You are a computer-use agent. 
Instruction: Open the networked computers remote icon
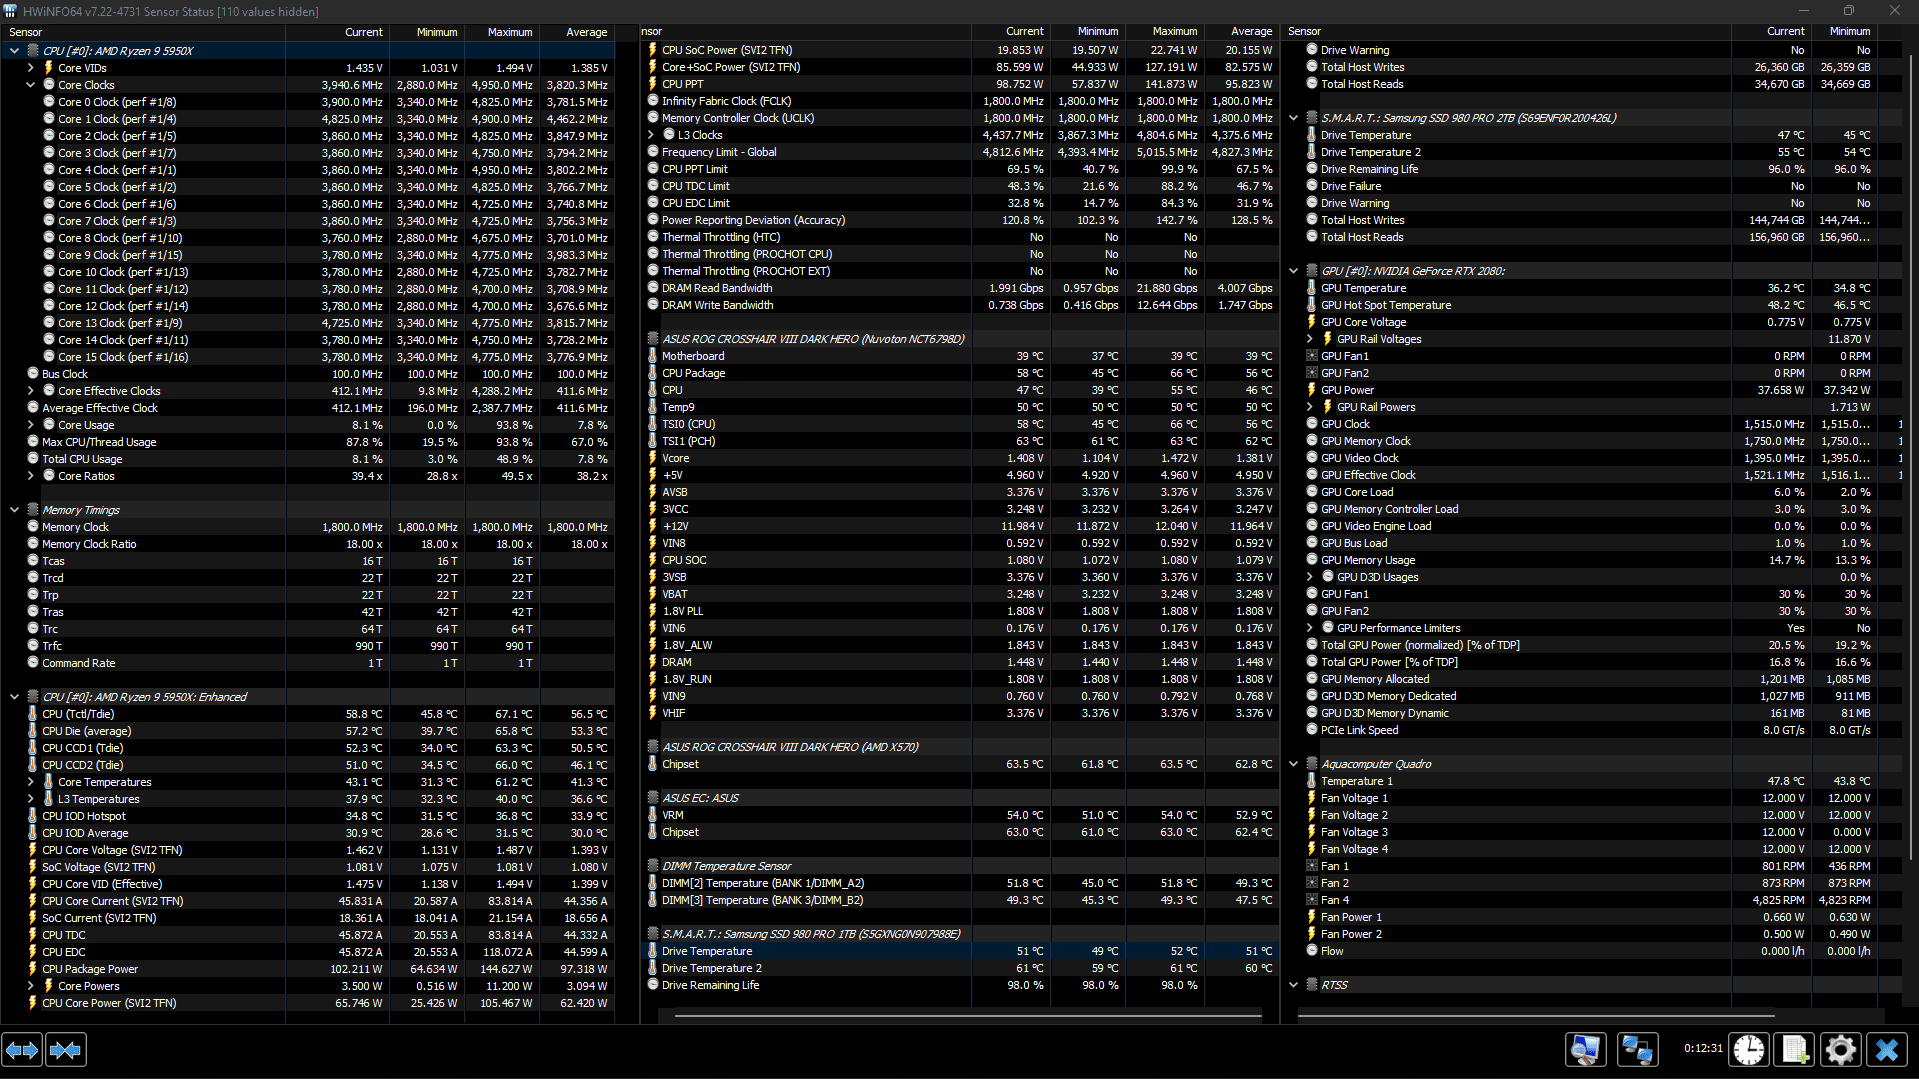[1637, 1050]
